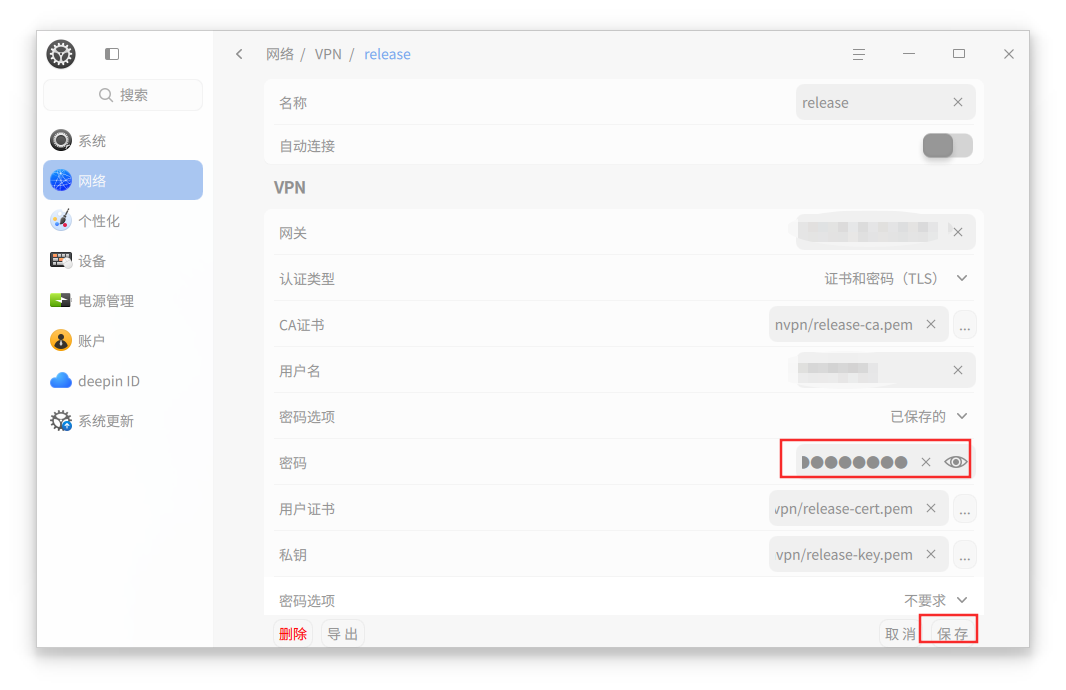This screenshot has width=1066, height=690.
Task: Click the 取消 cancel button
Action: click(900, 634)
